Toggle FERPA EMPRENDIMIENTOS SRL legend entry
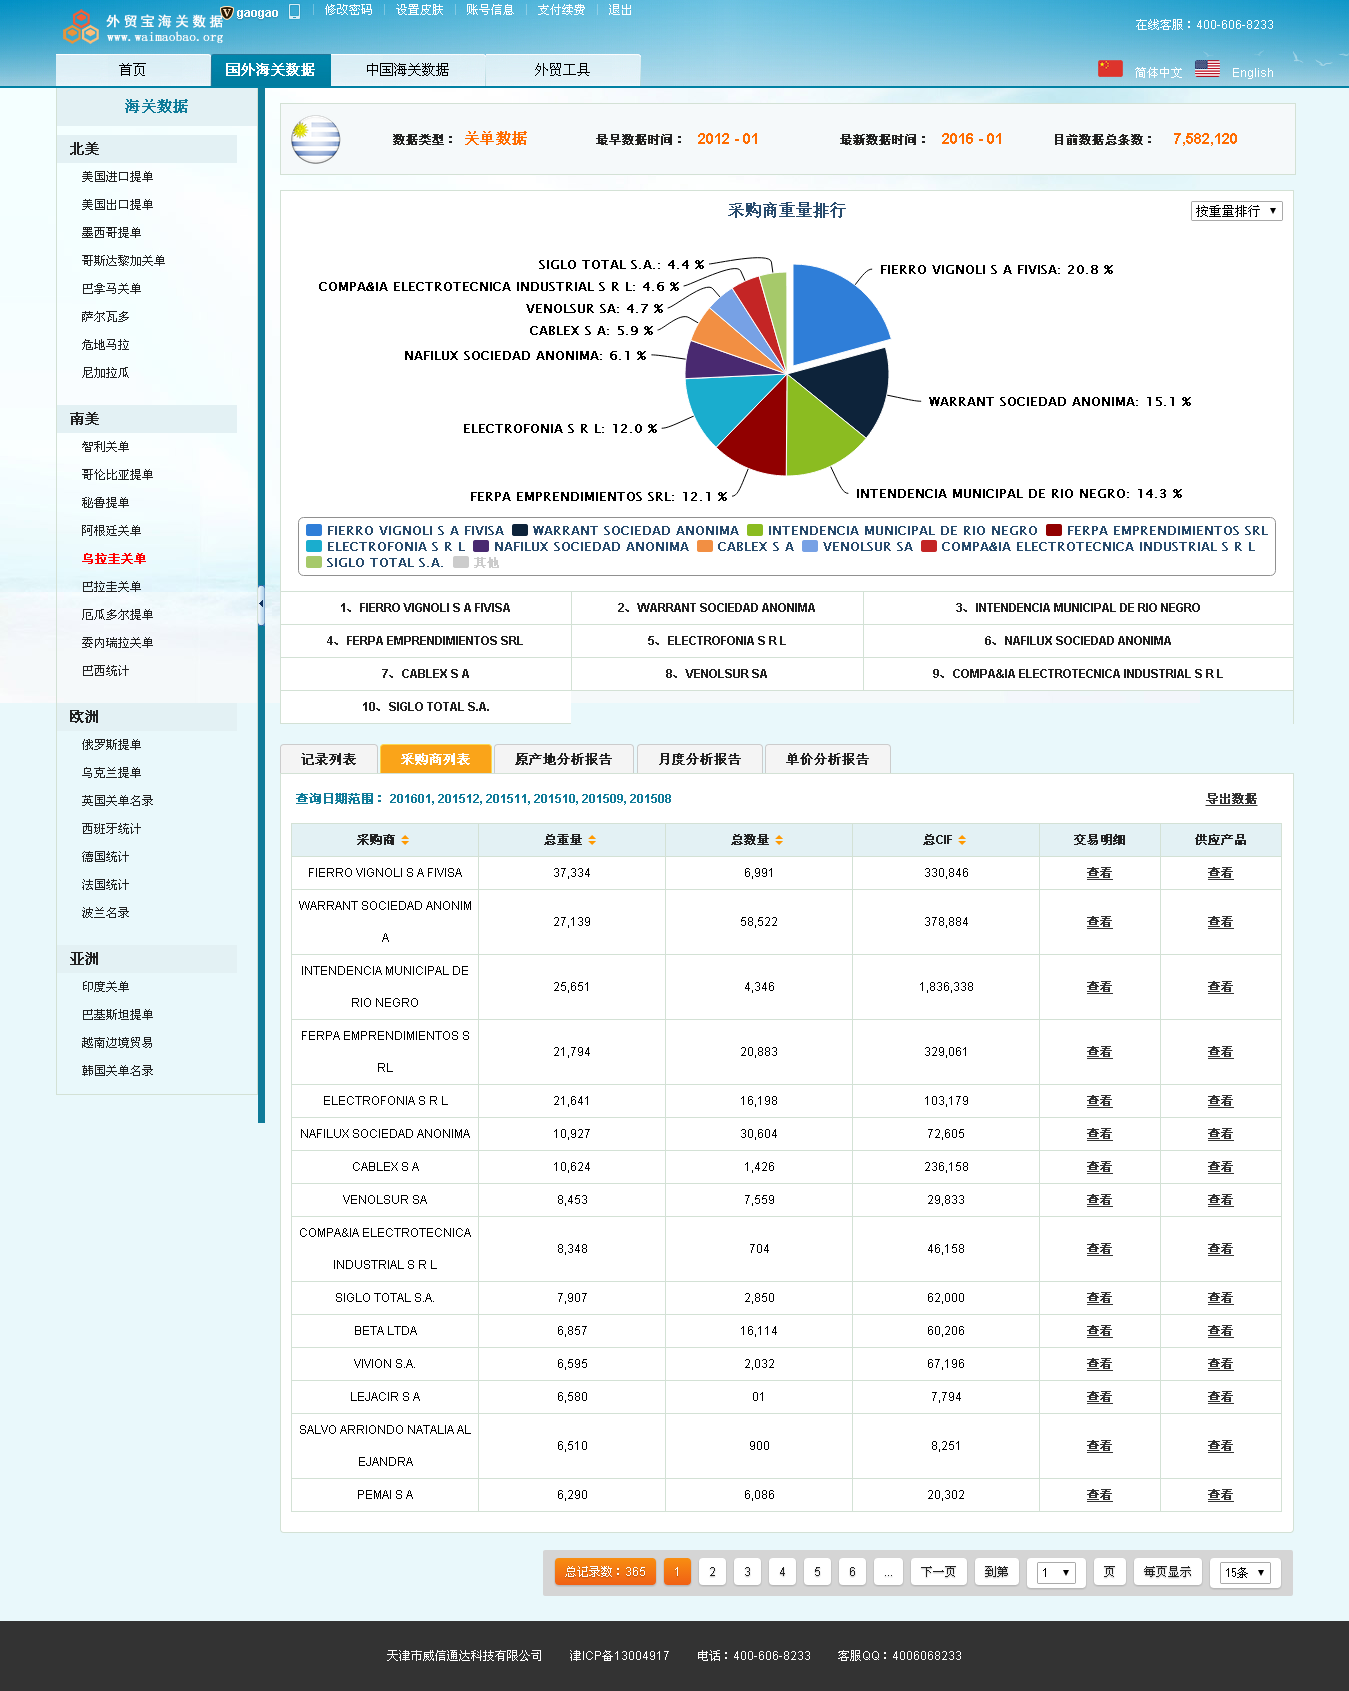Image resolution: width=1349 pixels, height=1691 pixels. coord(1157,530)
